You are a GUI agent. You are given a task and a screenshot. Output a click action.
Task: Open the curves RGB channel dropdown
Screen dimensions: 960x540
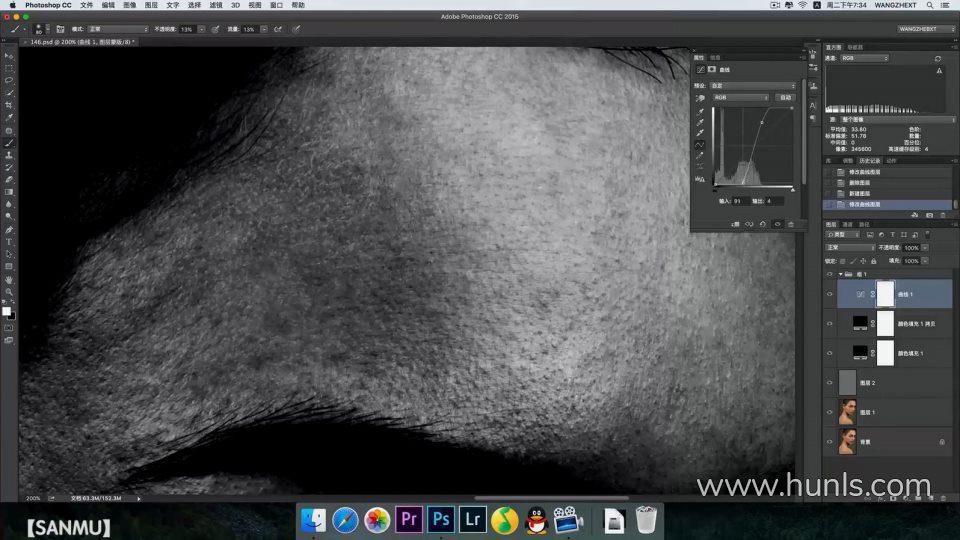[x=740, y=98]
